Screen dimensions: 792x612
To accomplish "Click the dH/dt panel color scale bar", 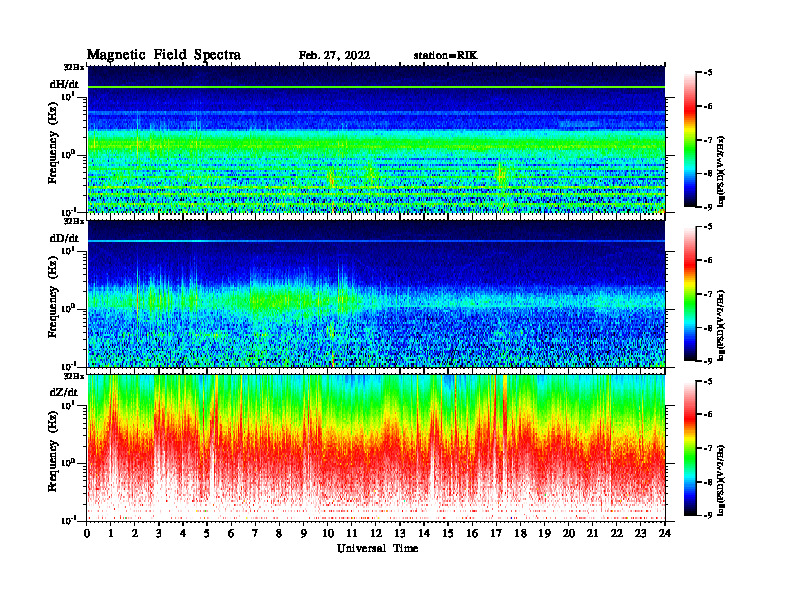I will (690, 140).
